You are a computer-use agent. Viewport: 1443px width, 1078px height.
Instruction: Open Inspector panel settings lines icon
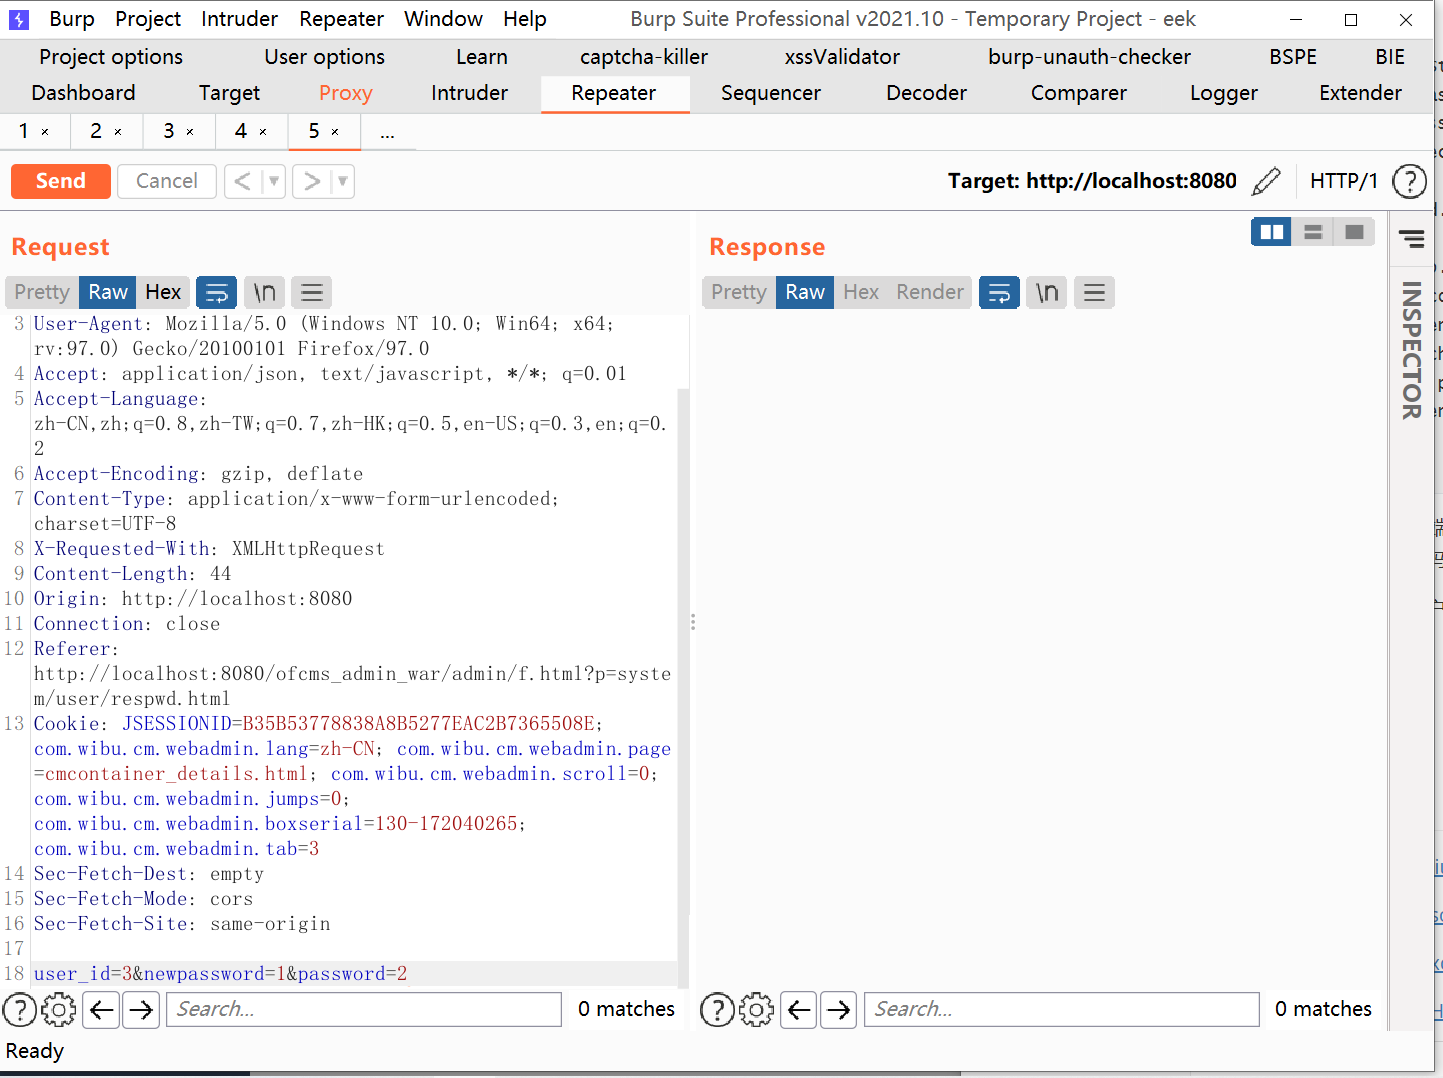click(x=1412, y=238)
